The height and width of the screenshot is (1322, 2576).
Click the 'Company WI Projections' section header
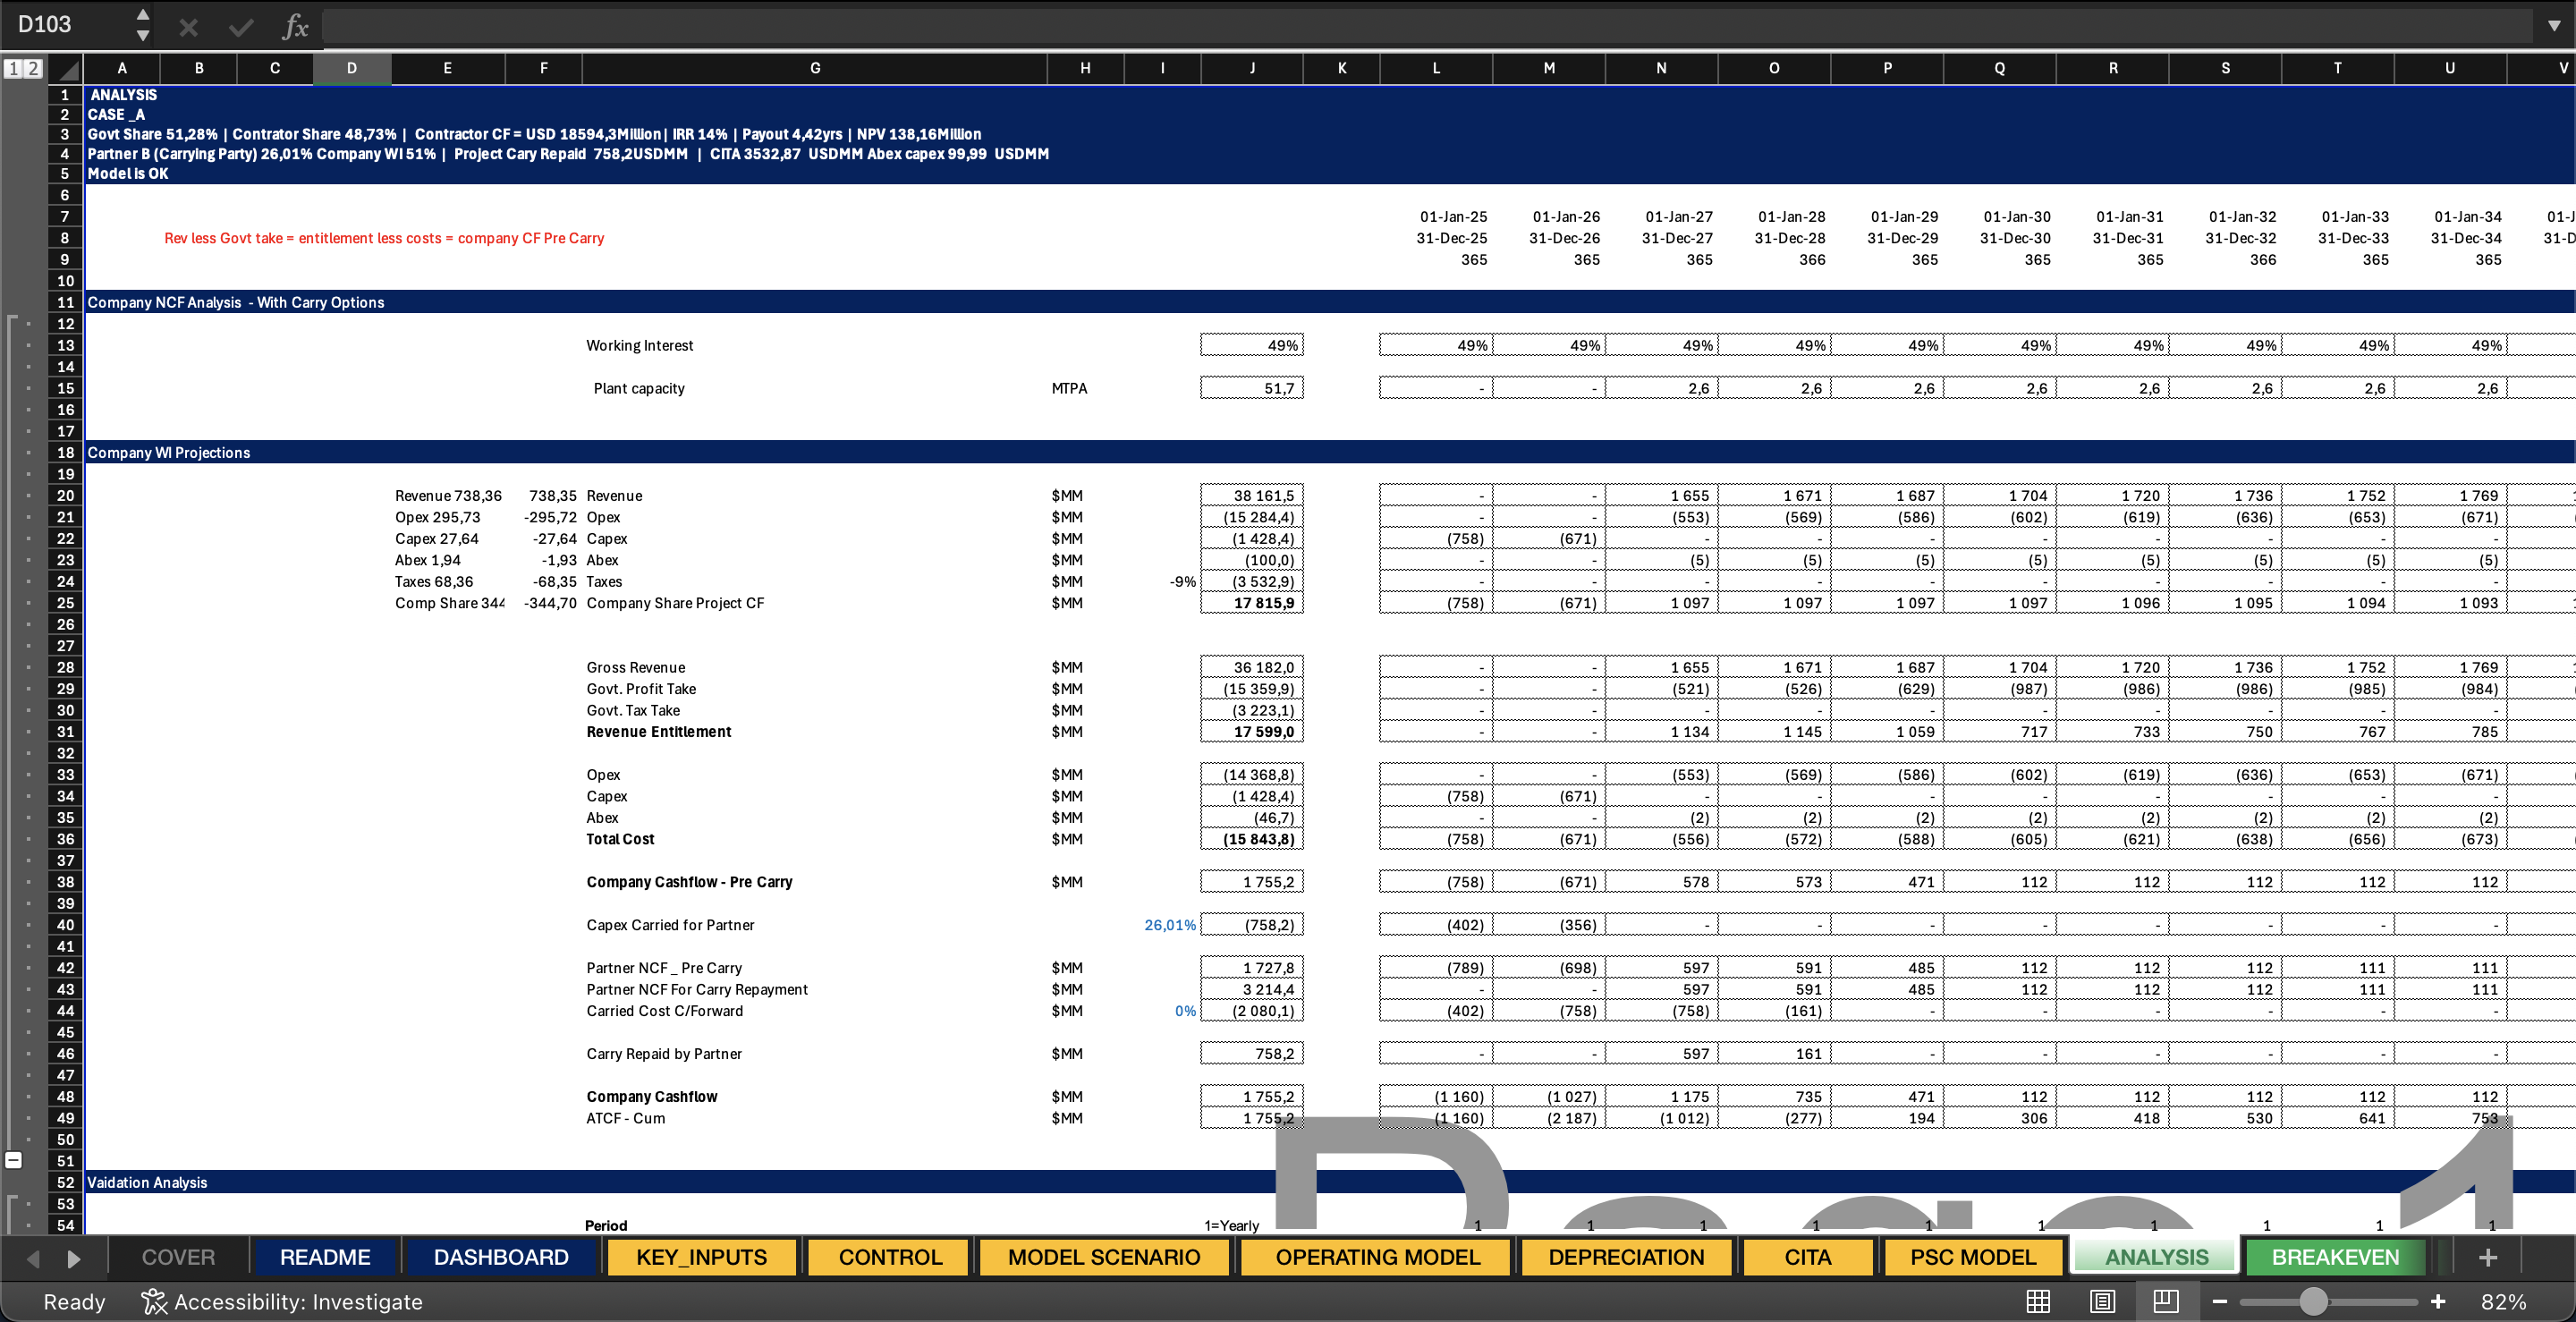(169, 453)
